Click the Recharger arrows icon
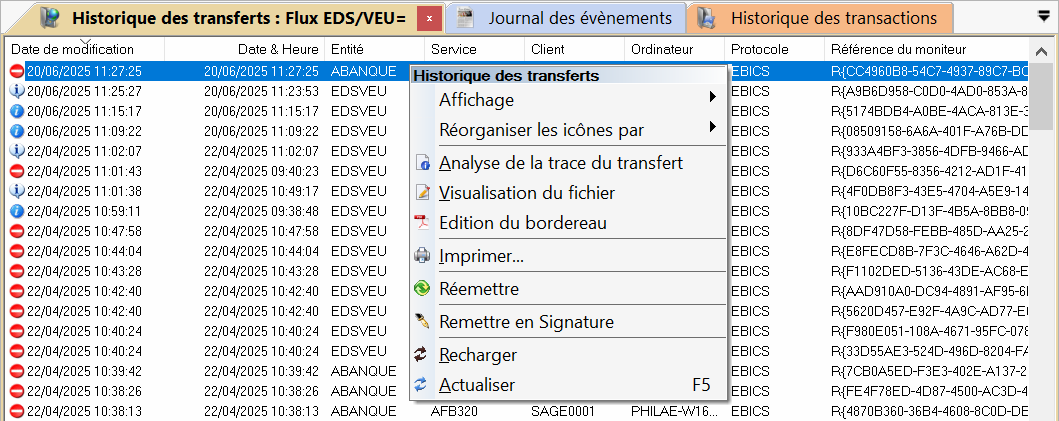 click(x=422, y=355)
